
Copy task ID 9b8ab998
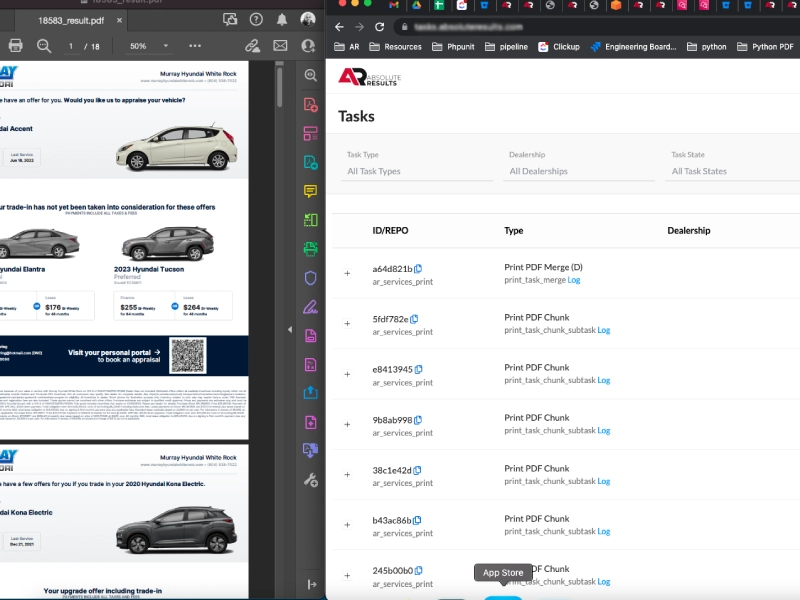(x=418, y=420)
